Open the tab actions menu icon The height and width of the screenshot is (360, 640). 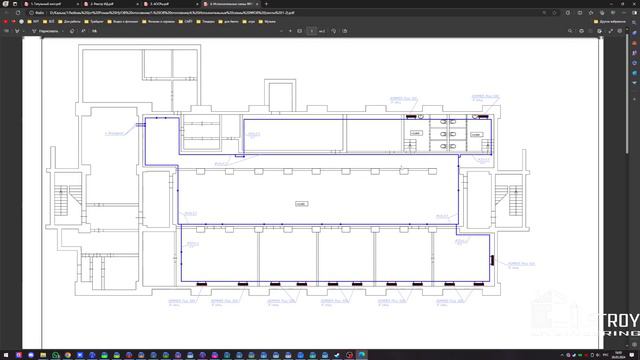click(x=15, y=4)
